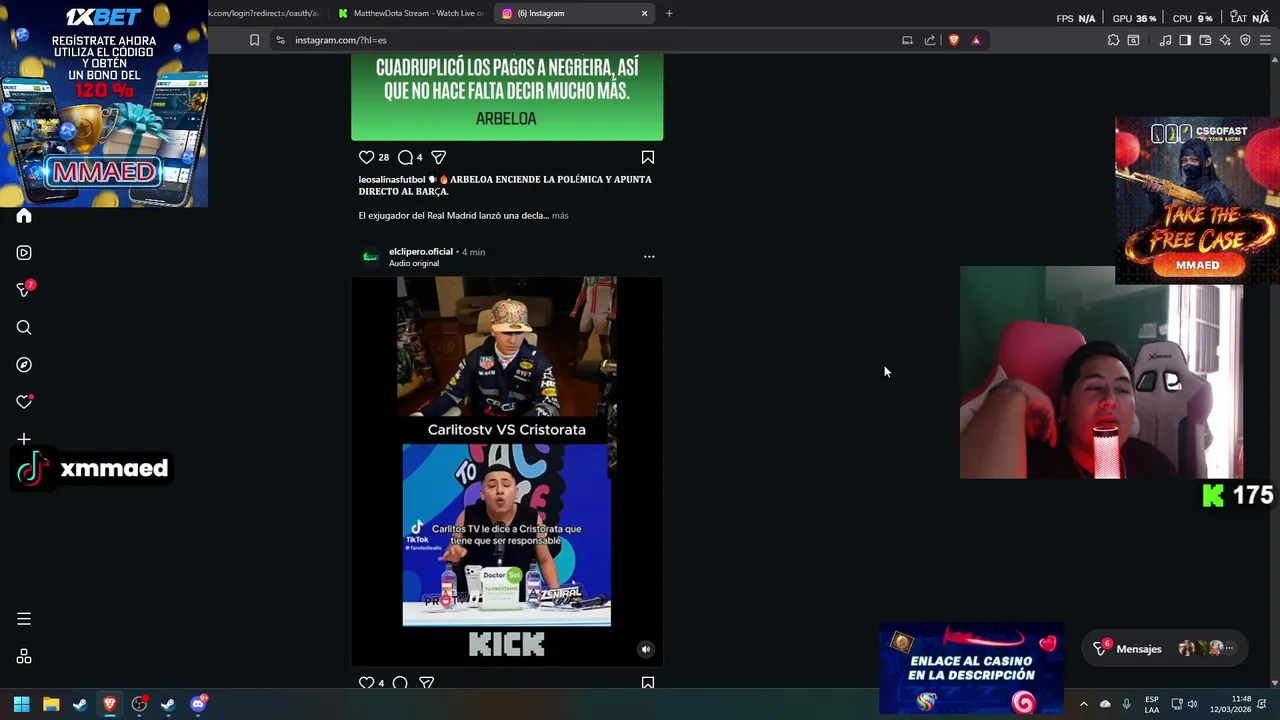Share this page via address bar icon
The width and height of the screenshot is (1280, 720).
(x=930, y=40)
